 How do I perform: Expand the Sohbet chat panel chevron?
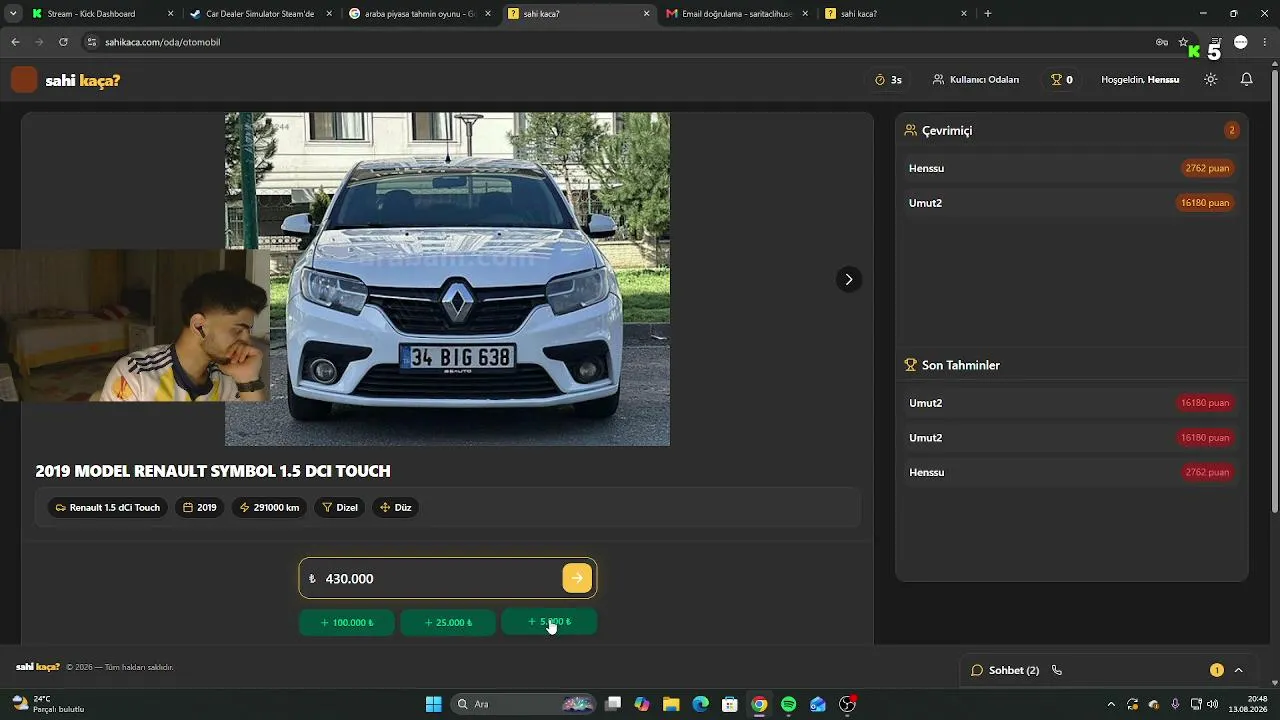(x=1238, y=670)
